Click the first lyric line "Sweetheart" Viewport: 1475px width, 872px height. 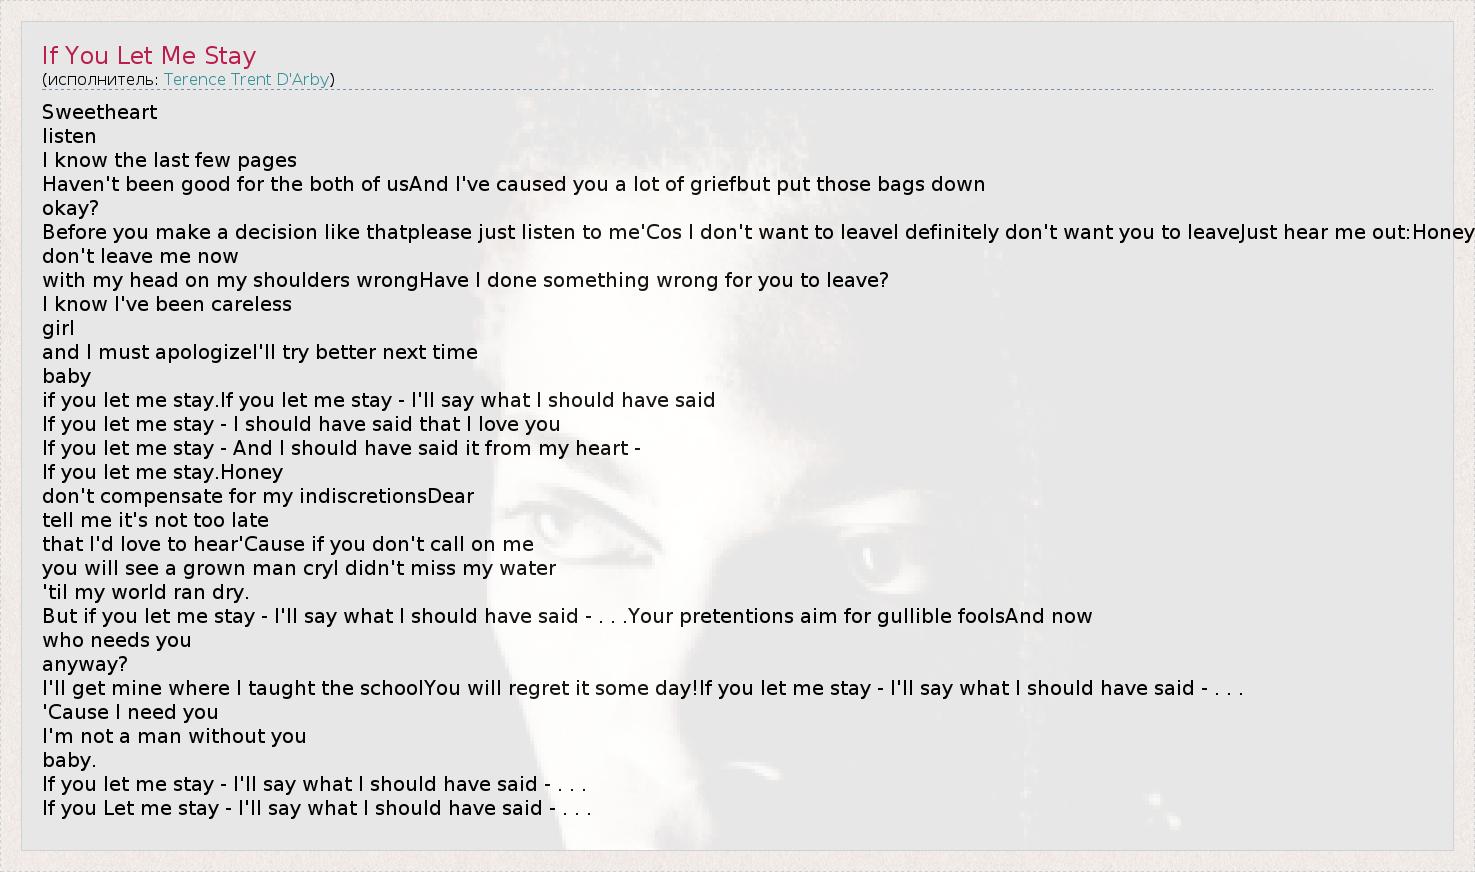tap(100, 112)
